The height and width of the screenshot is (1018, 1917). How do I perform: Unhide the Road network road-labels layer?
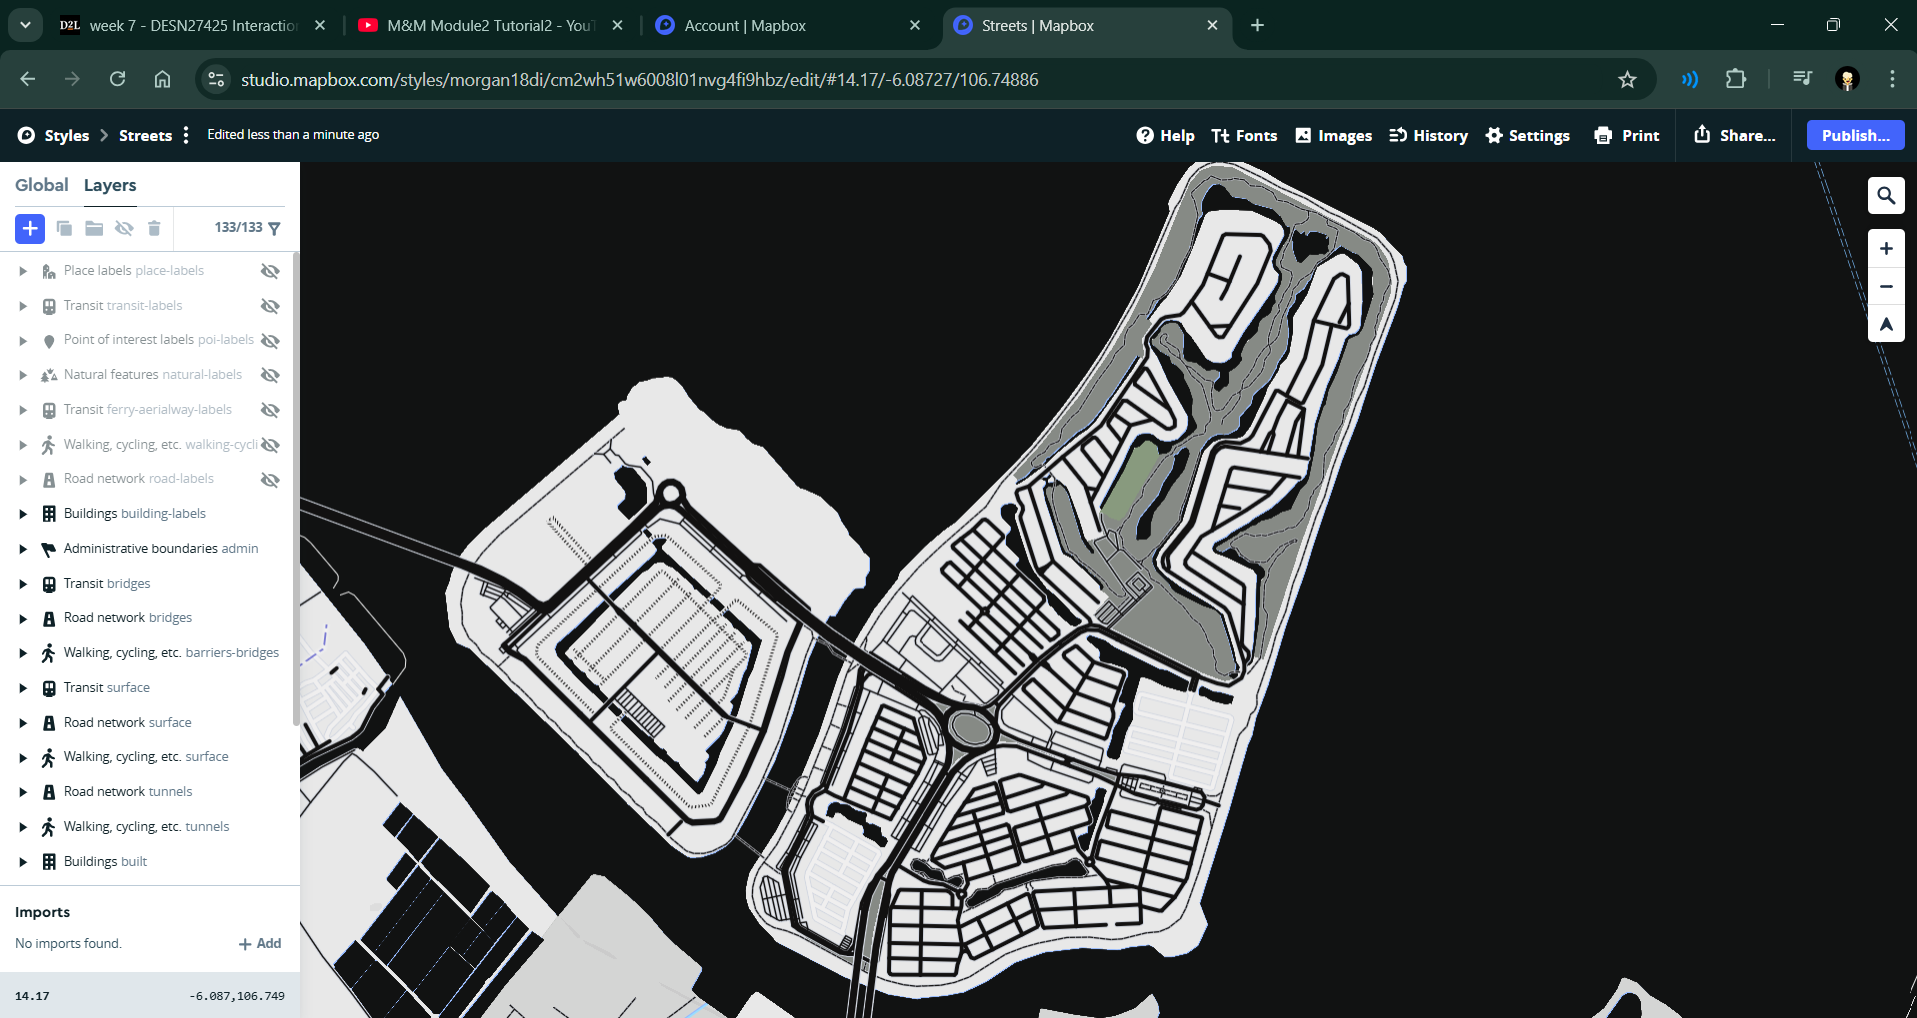270,480
